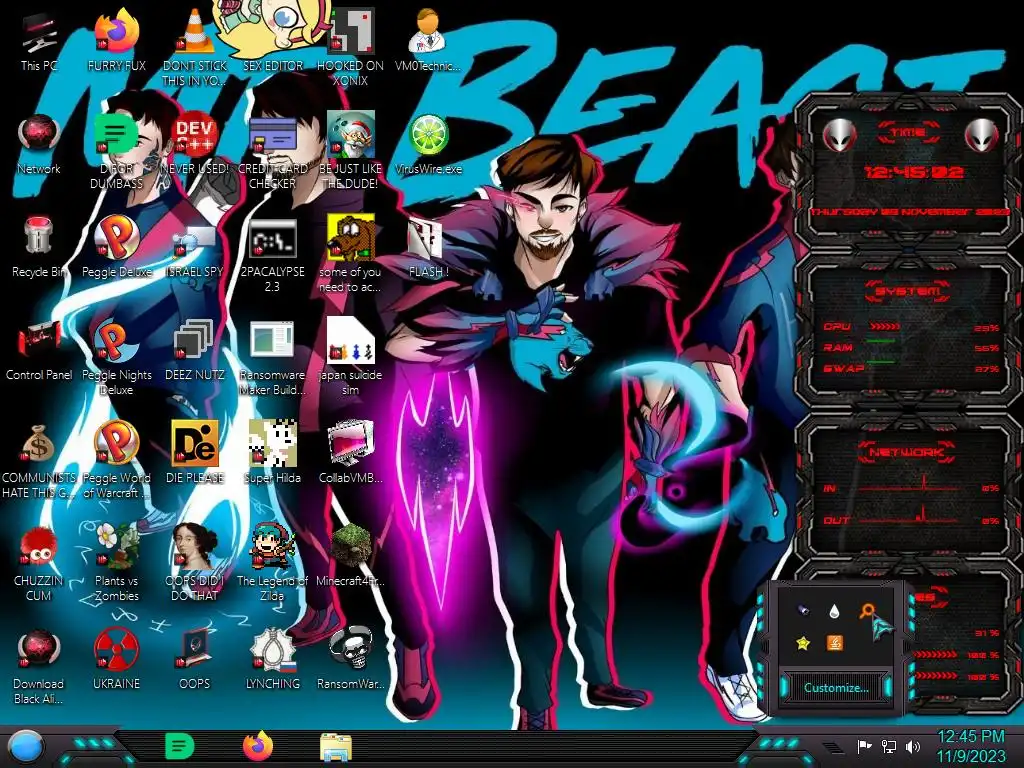Open Action Center flag in system tray
The width and height of the screenshot is (1024, 768).
pyautogui.click(x=864, y=747)
